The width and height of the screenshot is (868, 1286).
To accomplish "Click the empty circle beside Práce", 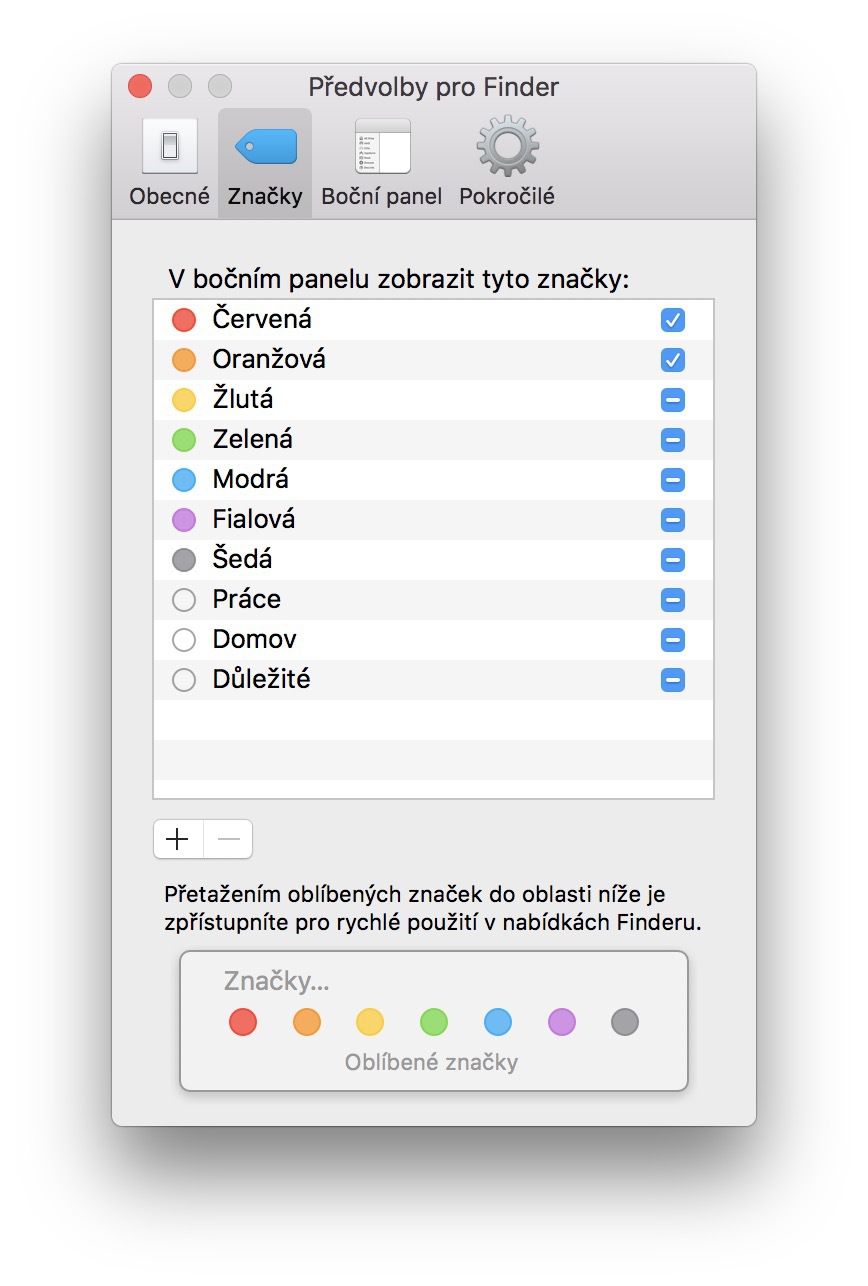I will (x=184, y=600).
